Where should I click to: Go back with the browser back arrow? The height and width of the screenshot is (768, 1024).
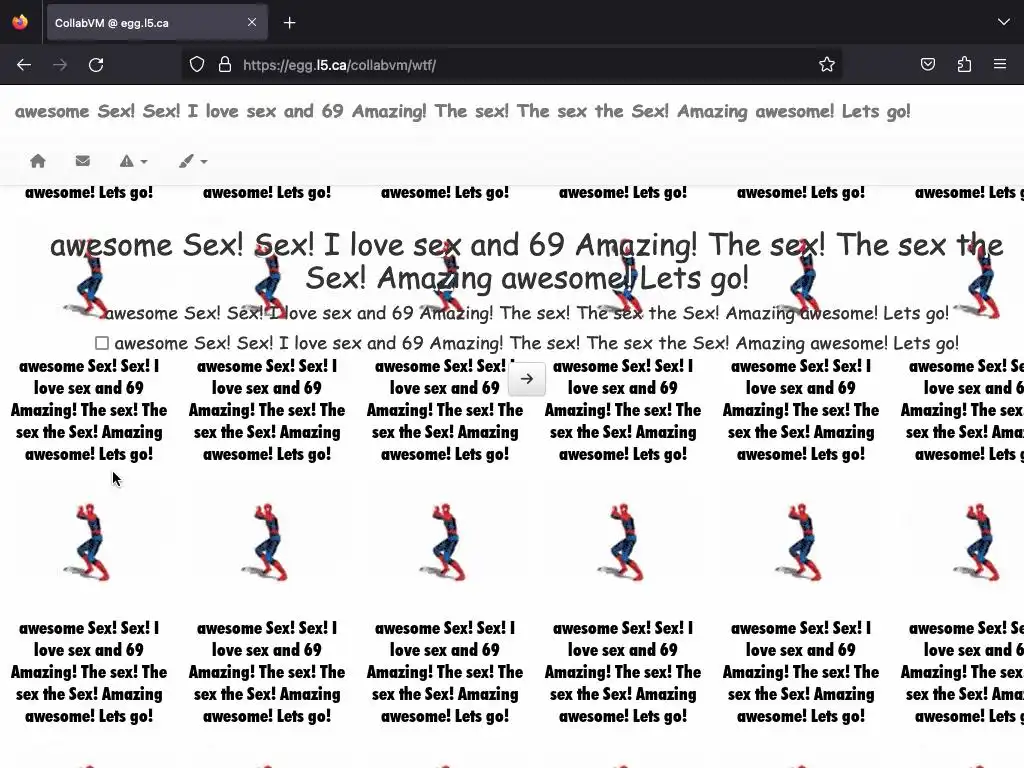coord(24,65)
